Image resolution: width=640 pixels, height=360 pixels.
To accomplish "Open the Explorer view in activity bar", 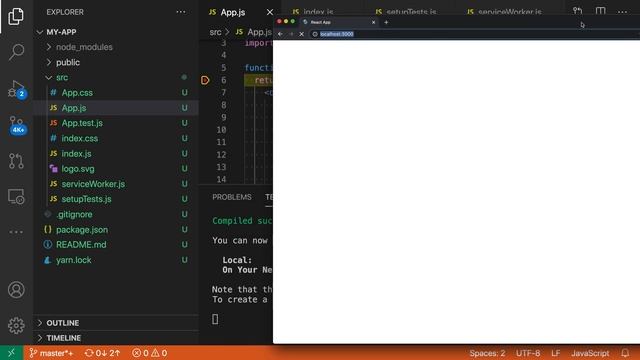I will 16,16.
